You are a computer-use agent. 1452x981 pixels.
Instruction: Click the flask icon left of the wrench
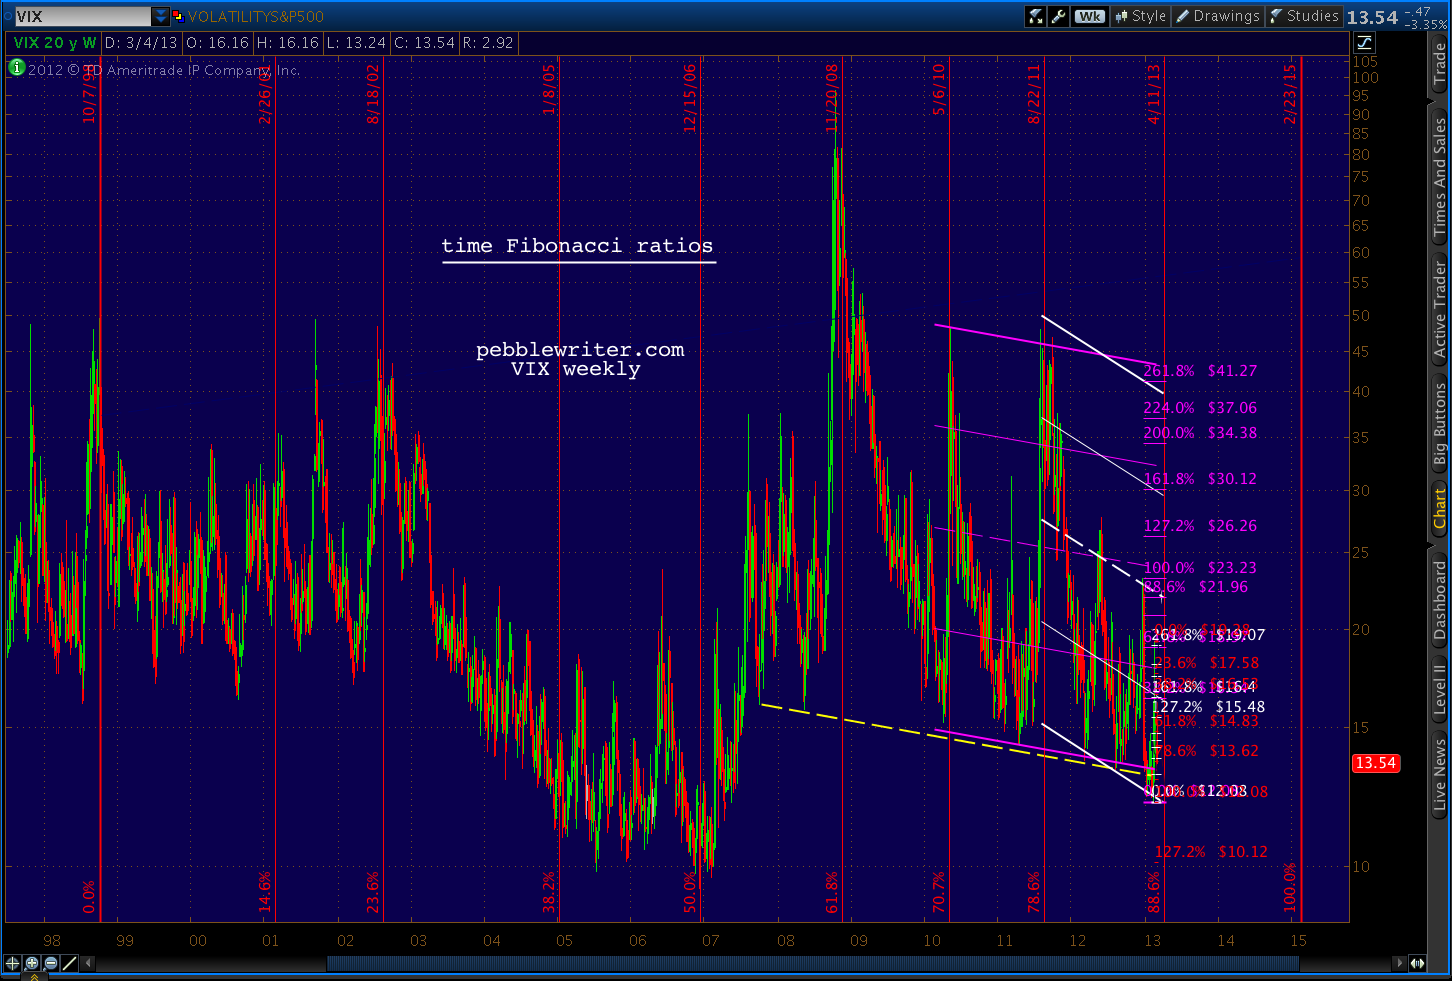tap(1036, 16)
